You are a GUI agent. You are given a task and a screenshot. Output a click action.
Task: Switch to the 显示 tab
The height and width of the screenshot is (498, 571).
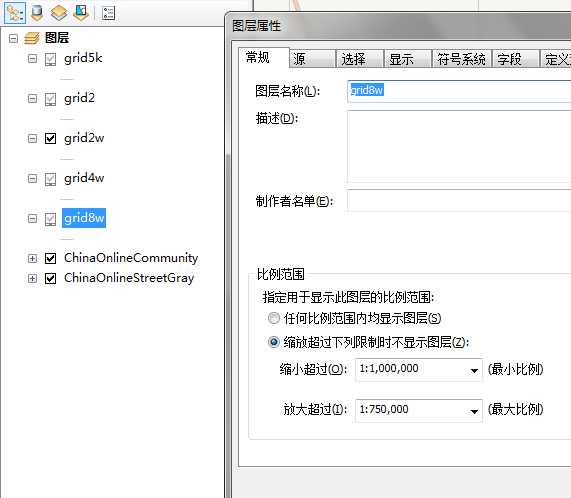pos(408,59)
